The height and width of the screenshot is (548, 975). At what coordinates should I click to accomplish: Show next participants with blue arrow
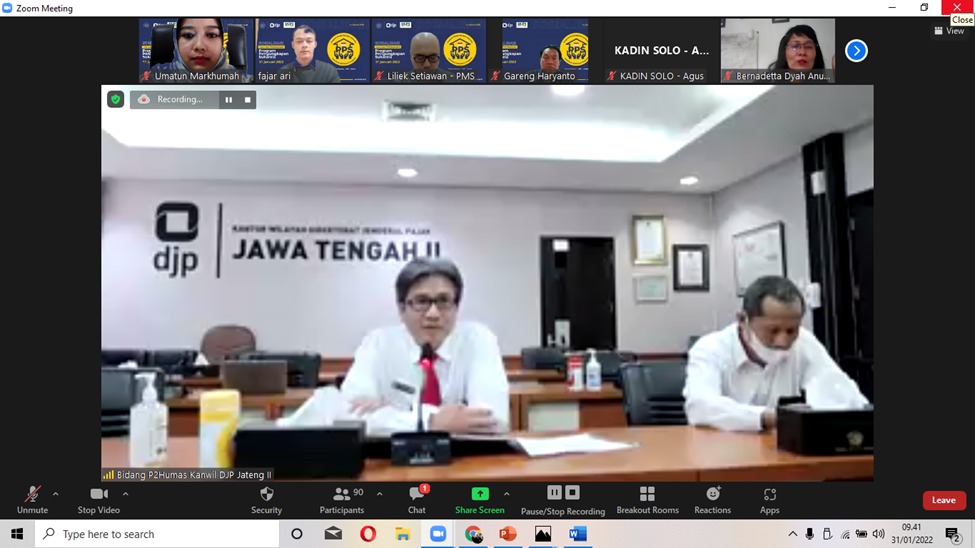(856, 50)
